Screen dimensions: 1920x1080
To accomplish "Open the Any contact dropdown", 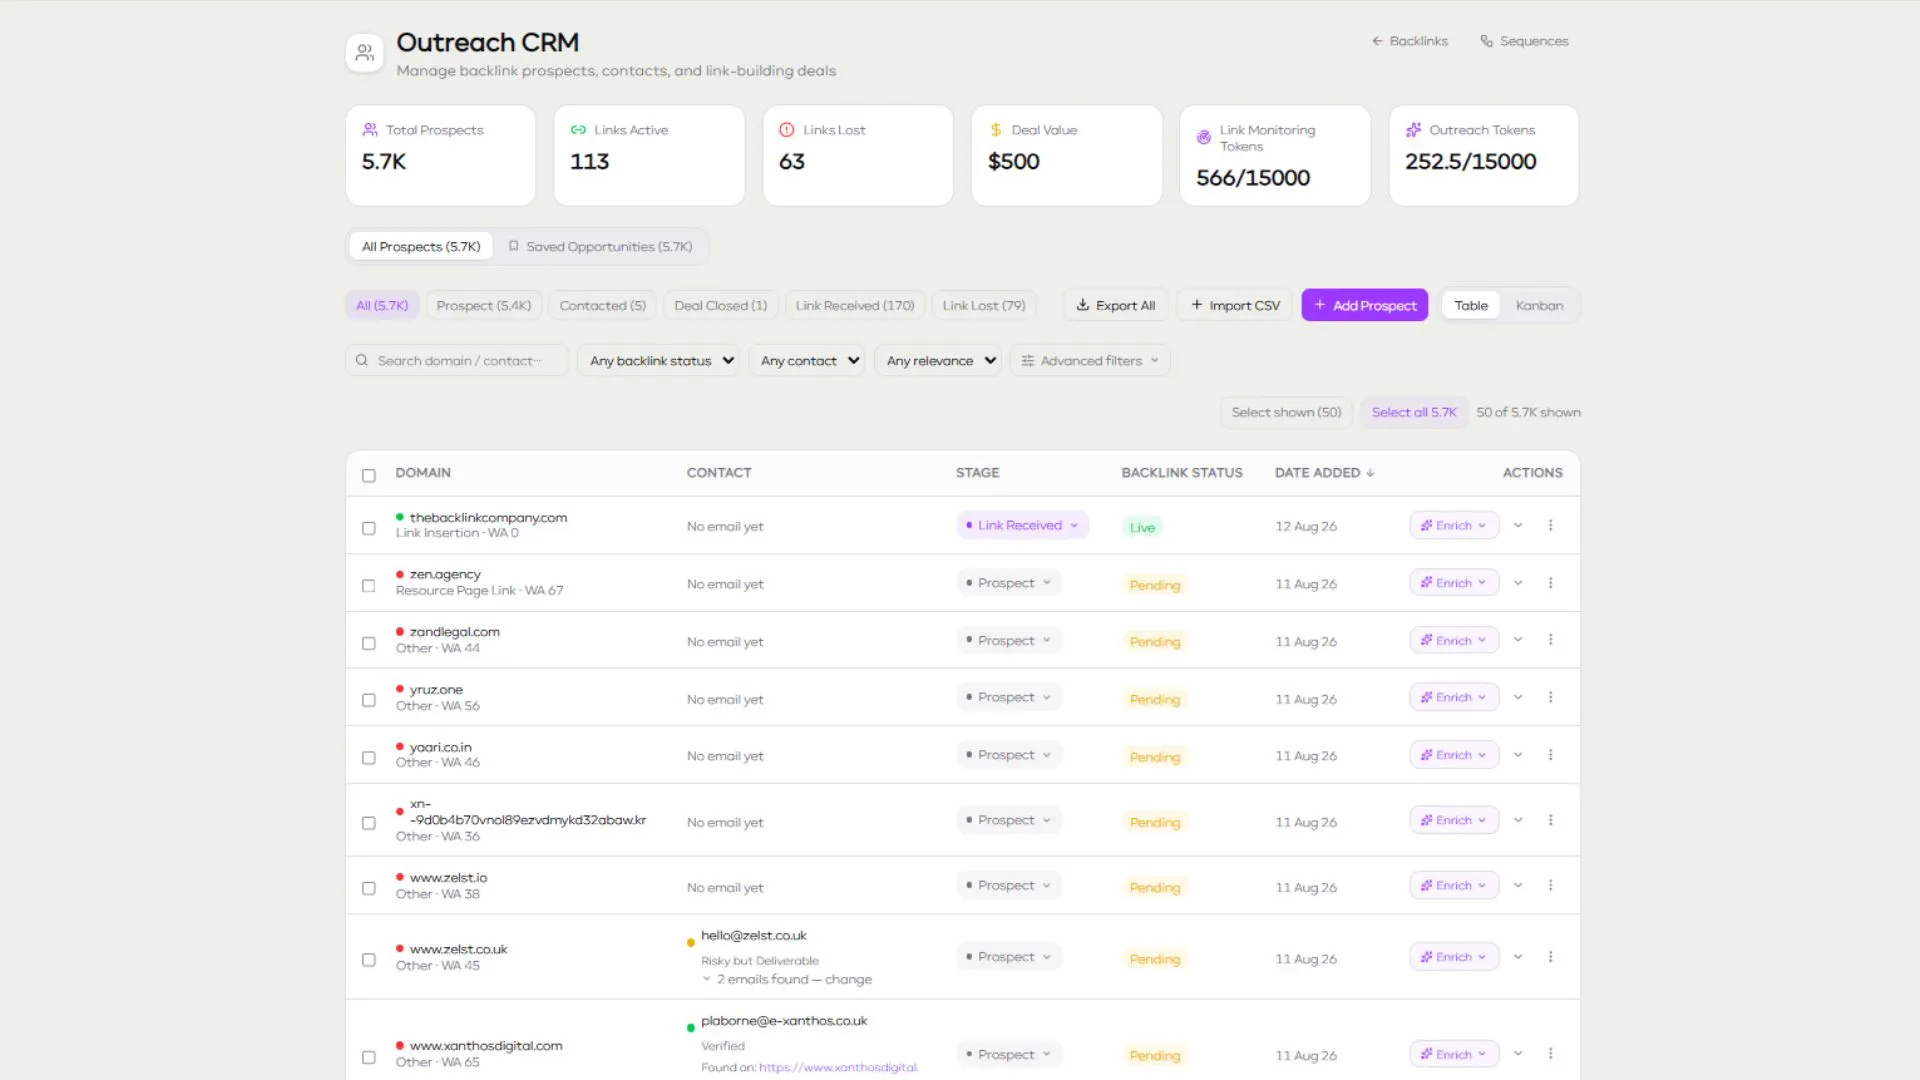I will coord(807,361).
